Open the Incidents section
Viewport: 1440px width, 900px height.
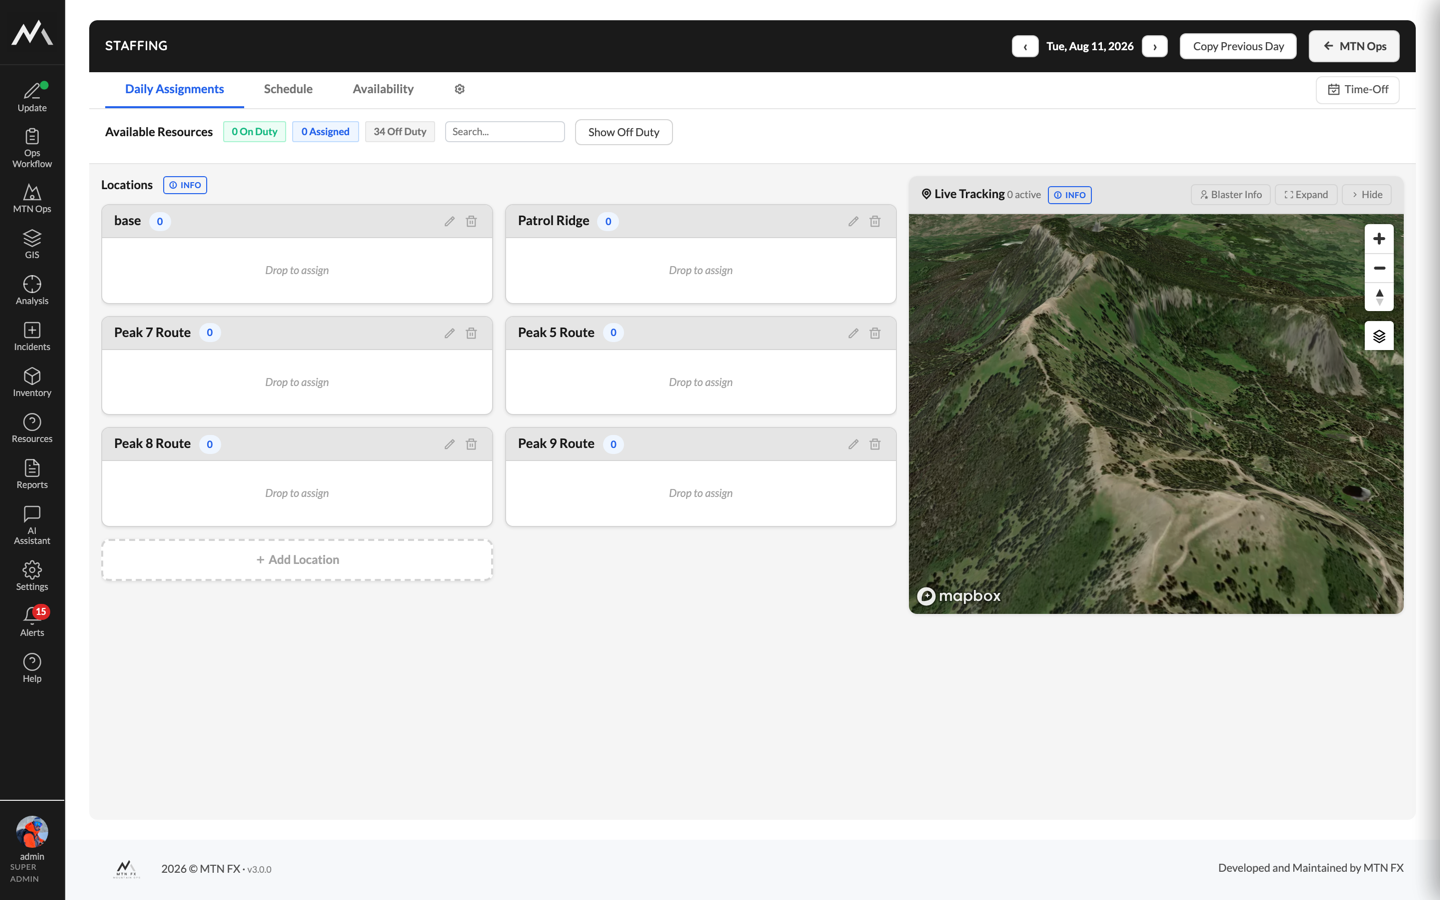[32, 336]
